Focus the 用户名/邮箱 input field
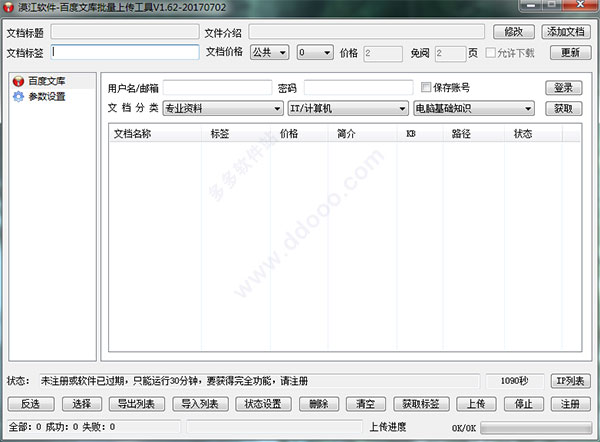Screen dimensions: 600x442 (217, 88)
